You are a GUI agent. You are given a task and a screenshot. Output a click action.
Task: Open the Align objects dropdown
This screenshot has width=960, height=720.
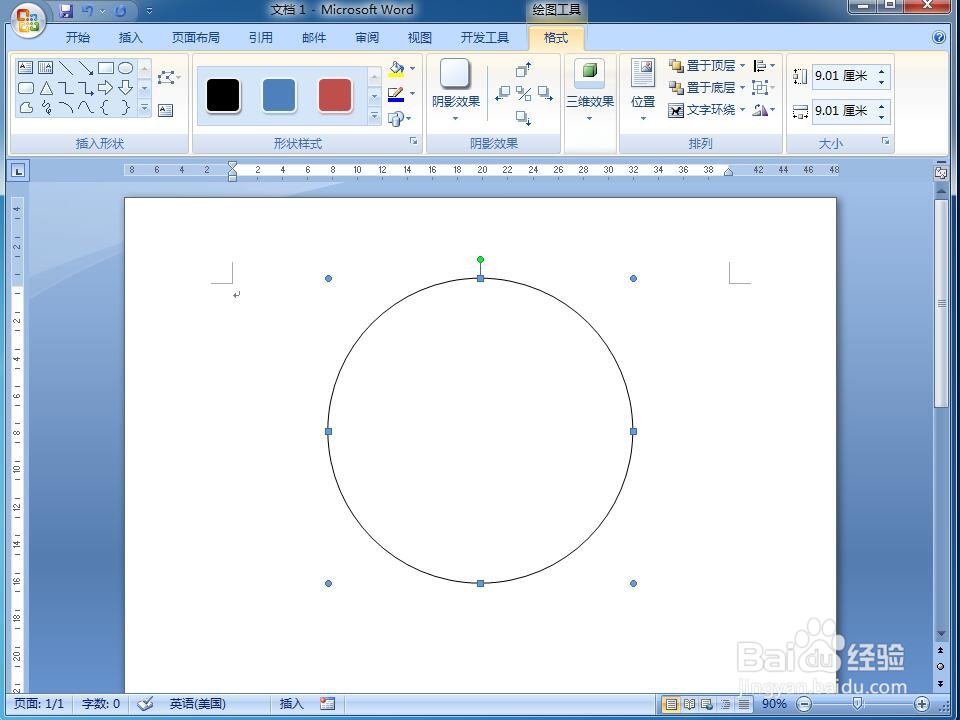(x=763, y=66)
